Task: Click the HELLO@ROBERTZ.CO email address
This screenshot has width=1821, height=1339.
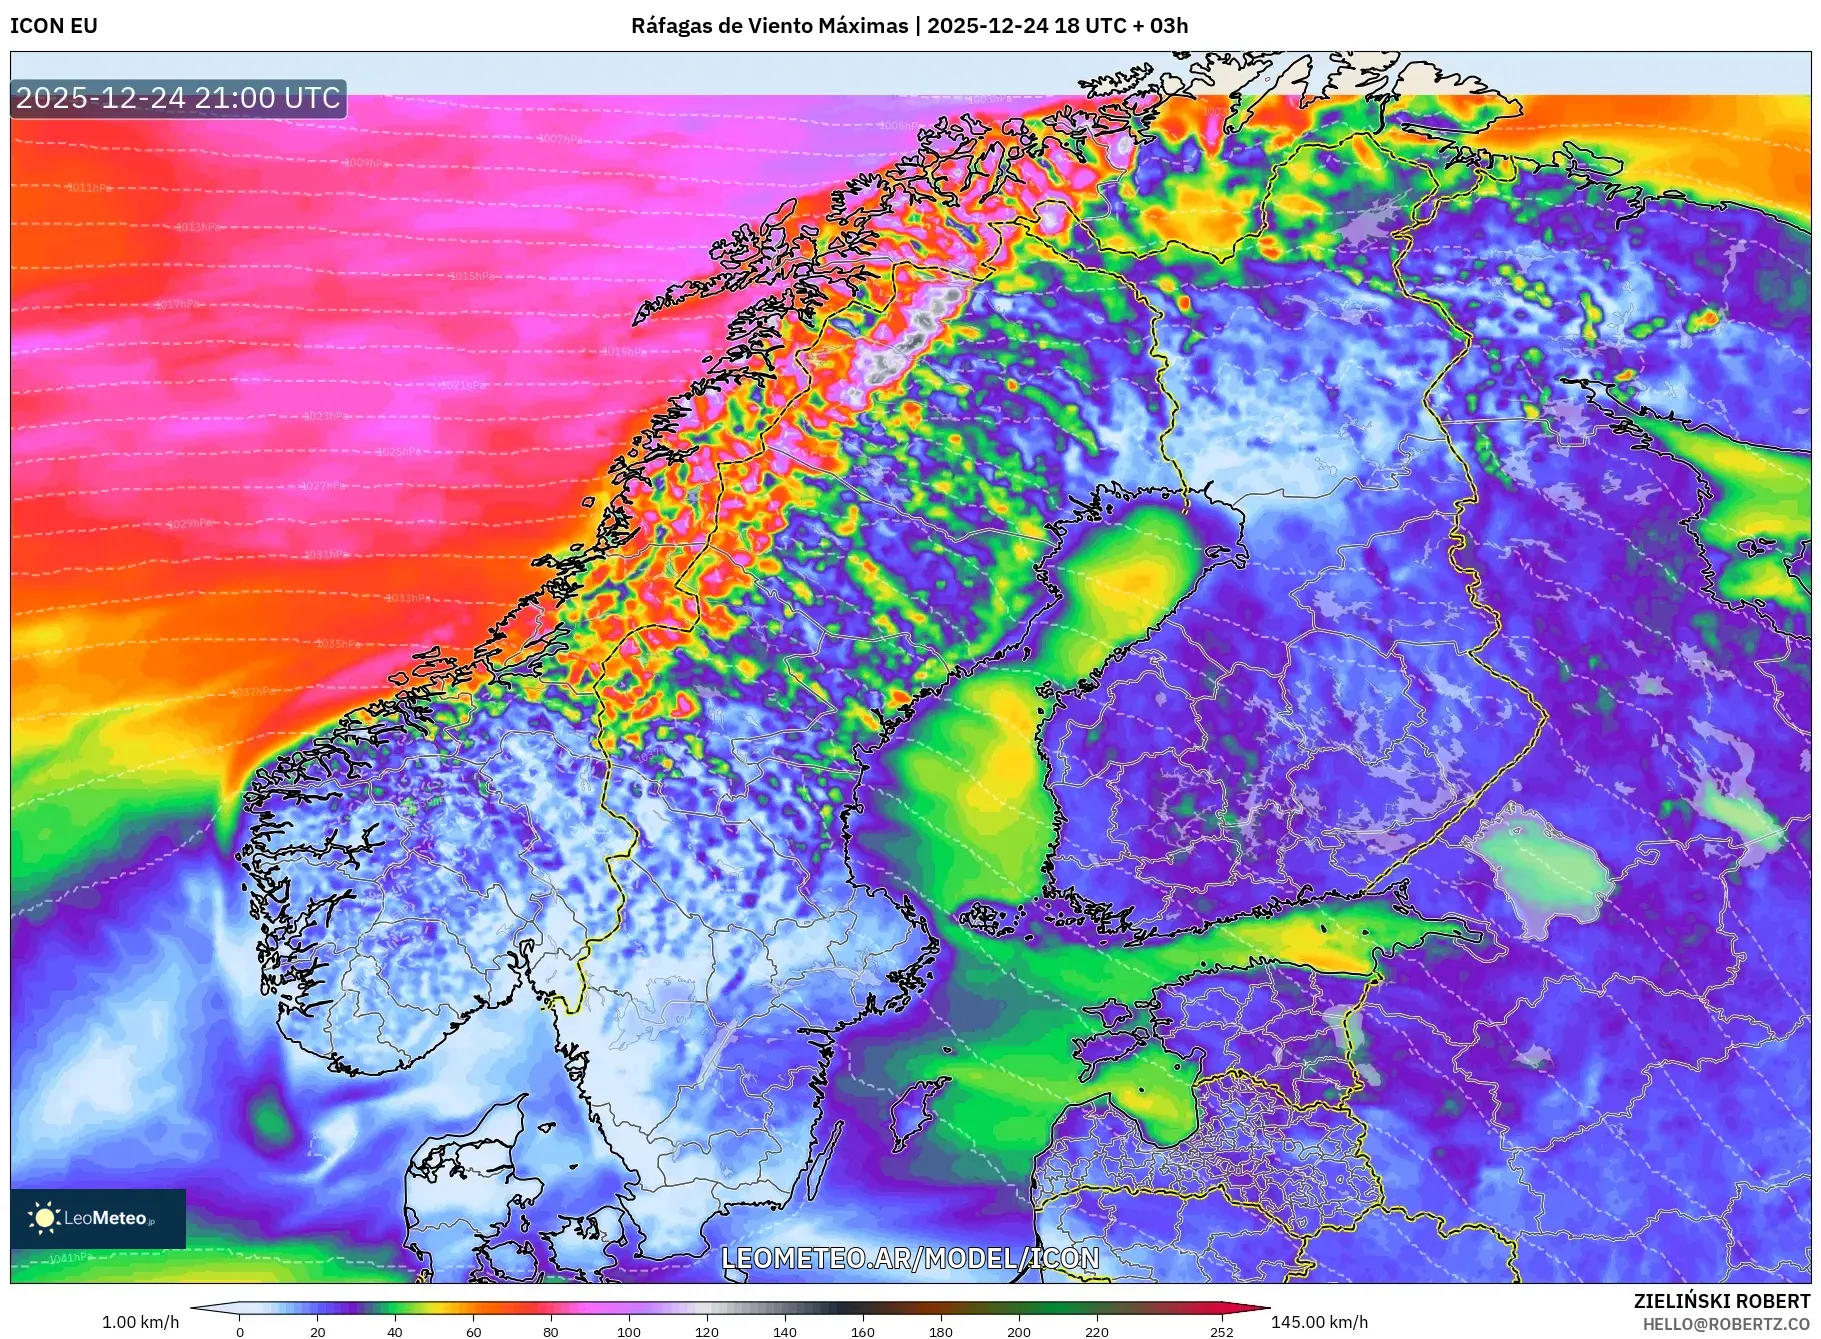Action: tap(1726, 1324)
